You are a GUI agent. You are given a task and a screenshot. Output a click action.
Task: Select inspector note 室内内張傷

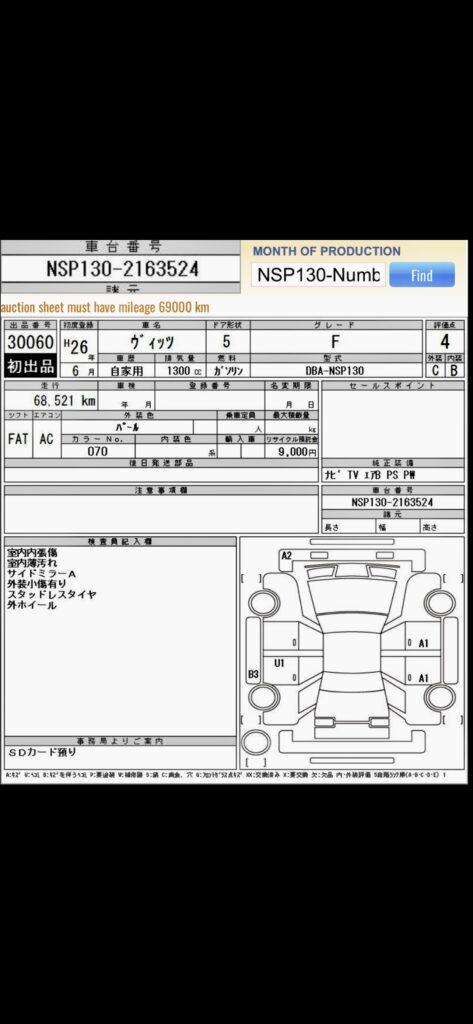point(31,552)
